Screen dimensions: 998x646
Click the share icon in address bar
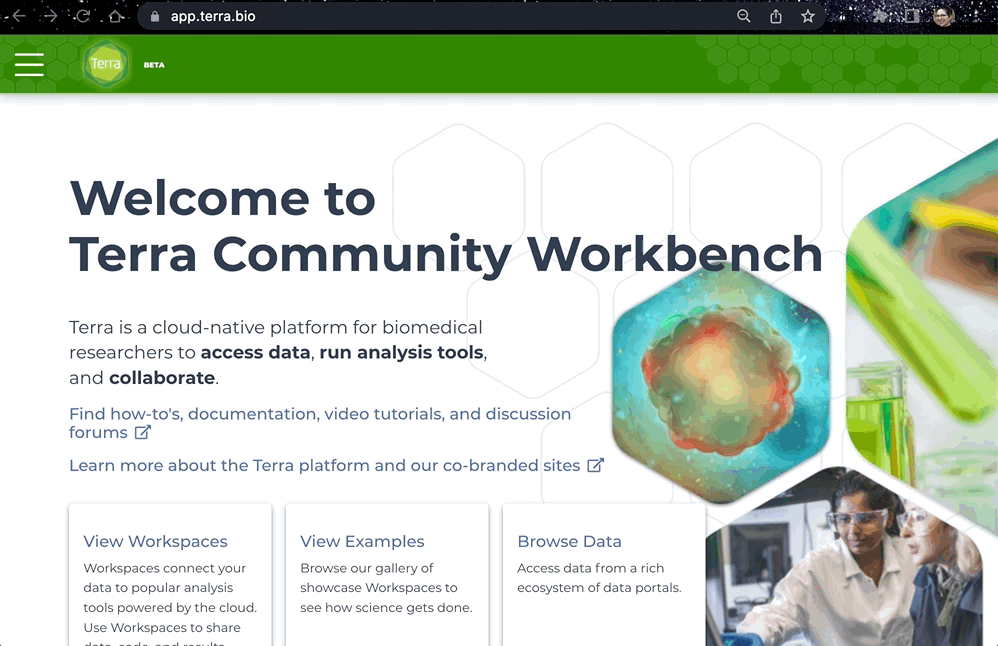(x=776, y=17)
